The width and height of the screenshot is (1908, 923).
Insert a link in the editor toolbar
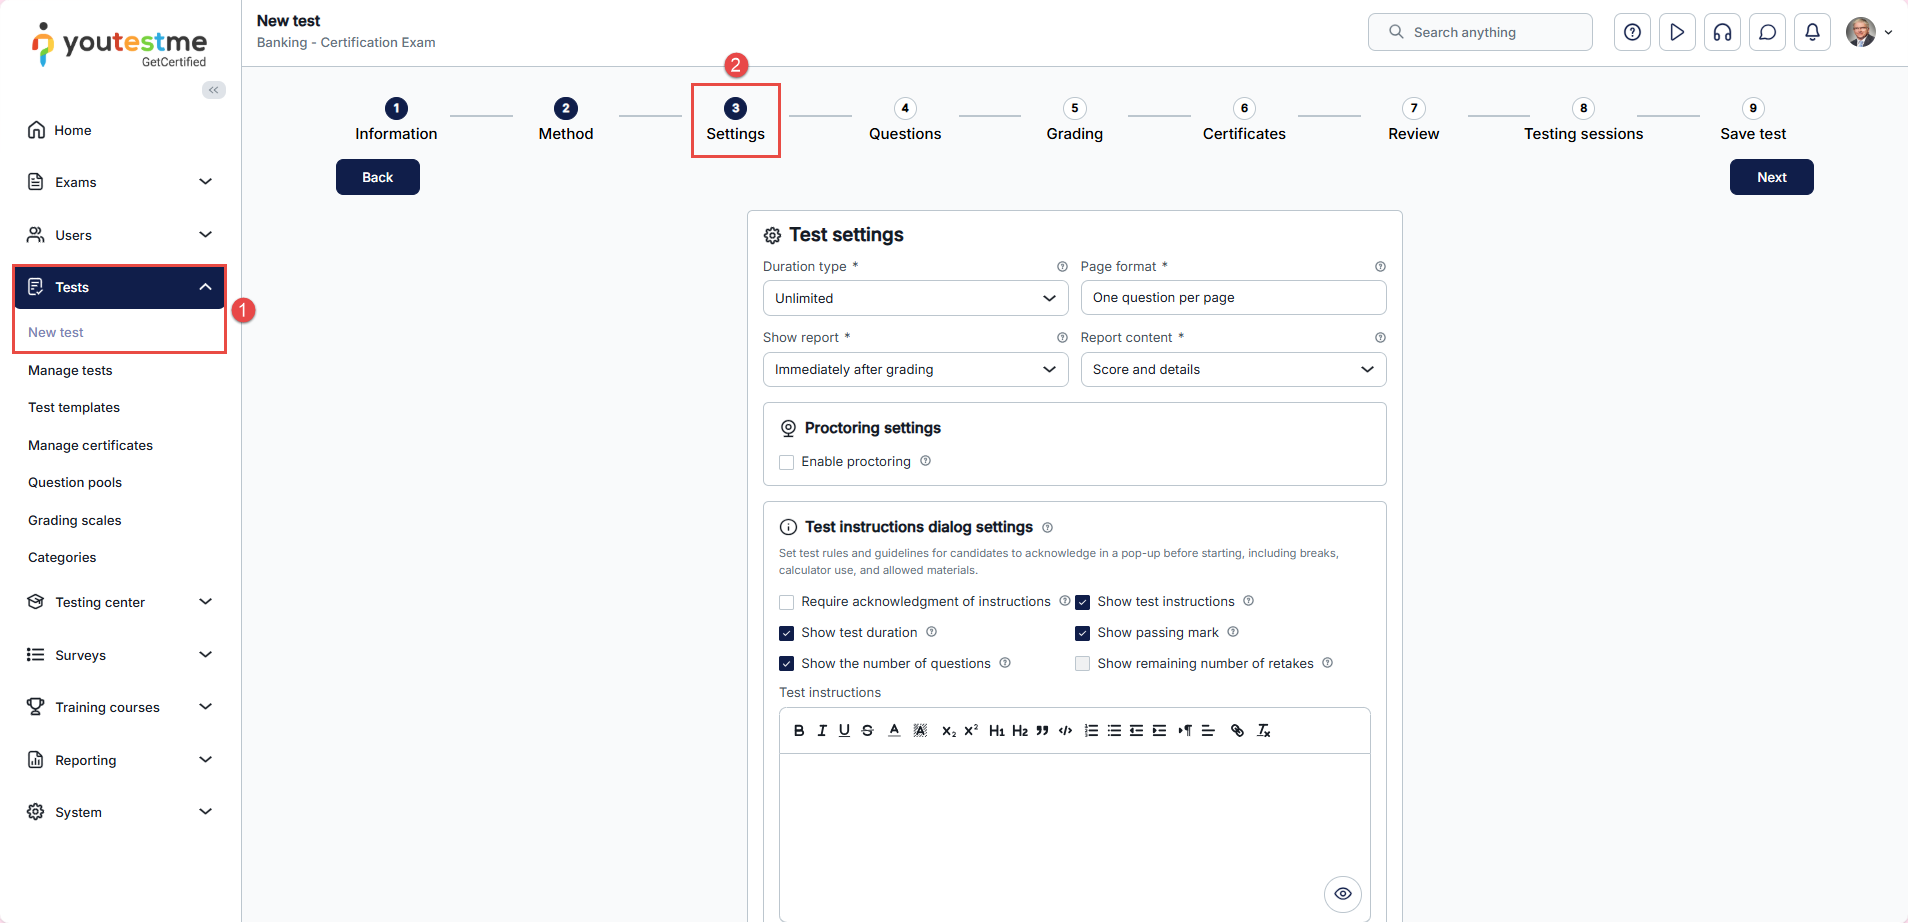1237,731
